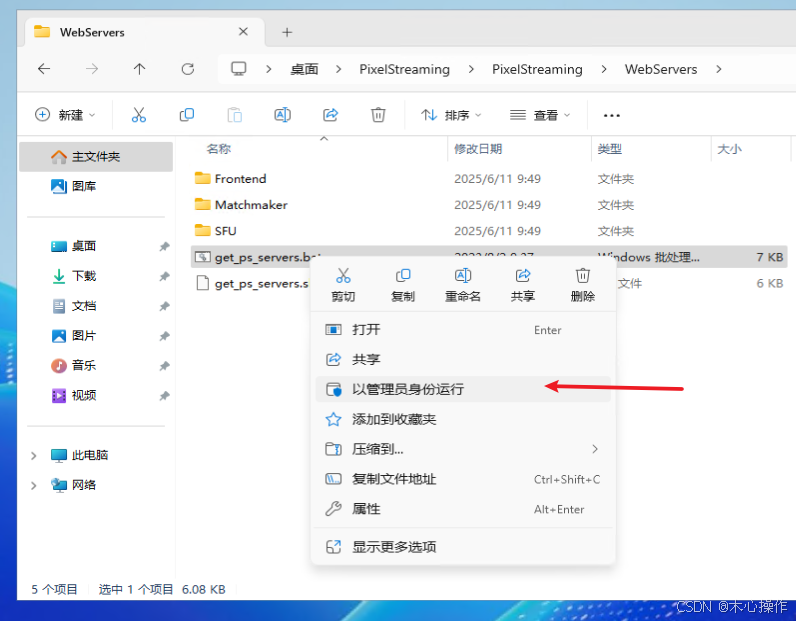Expand the 此电脑 tree node

pyautogui.click(x=34, y=455)
